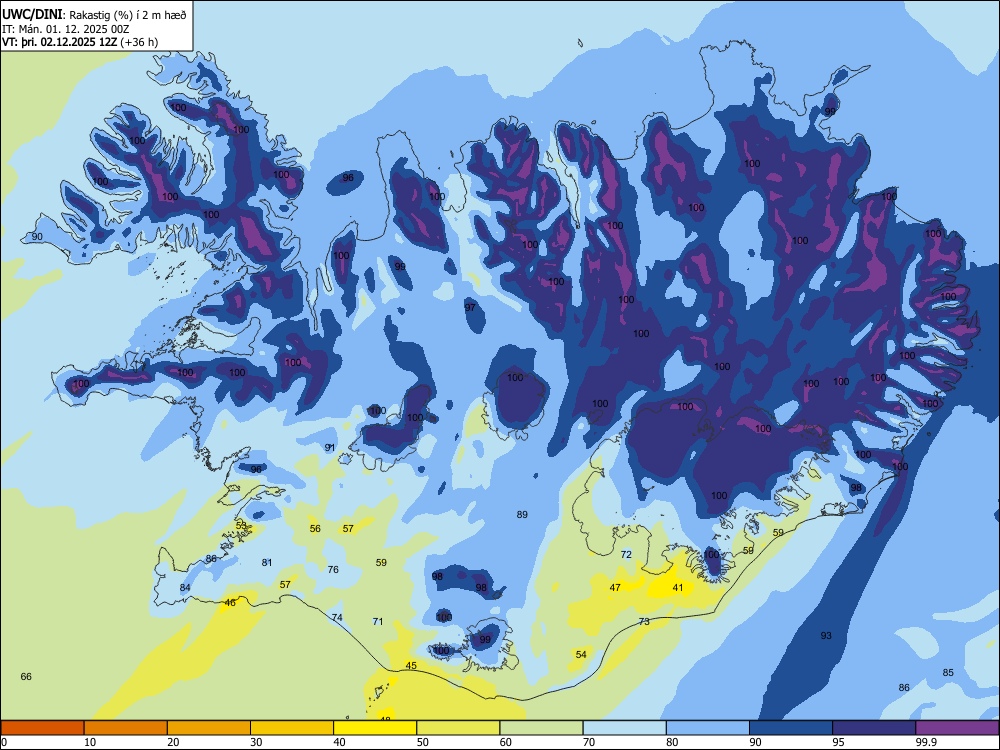
Task: Pick the bright yellow 40–50 legend swatch
Action: (x=375, y=728)
